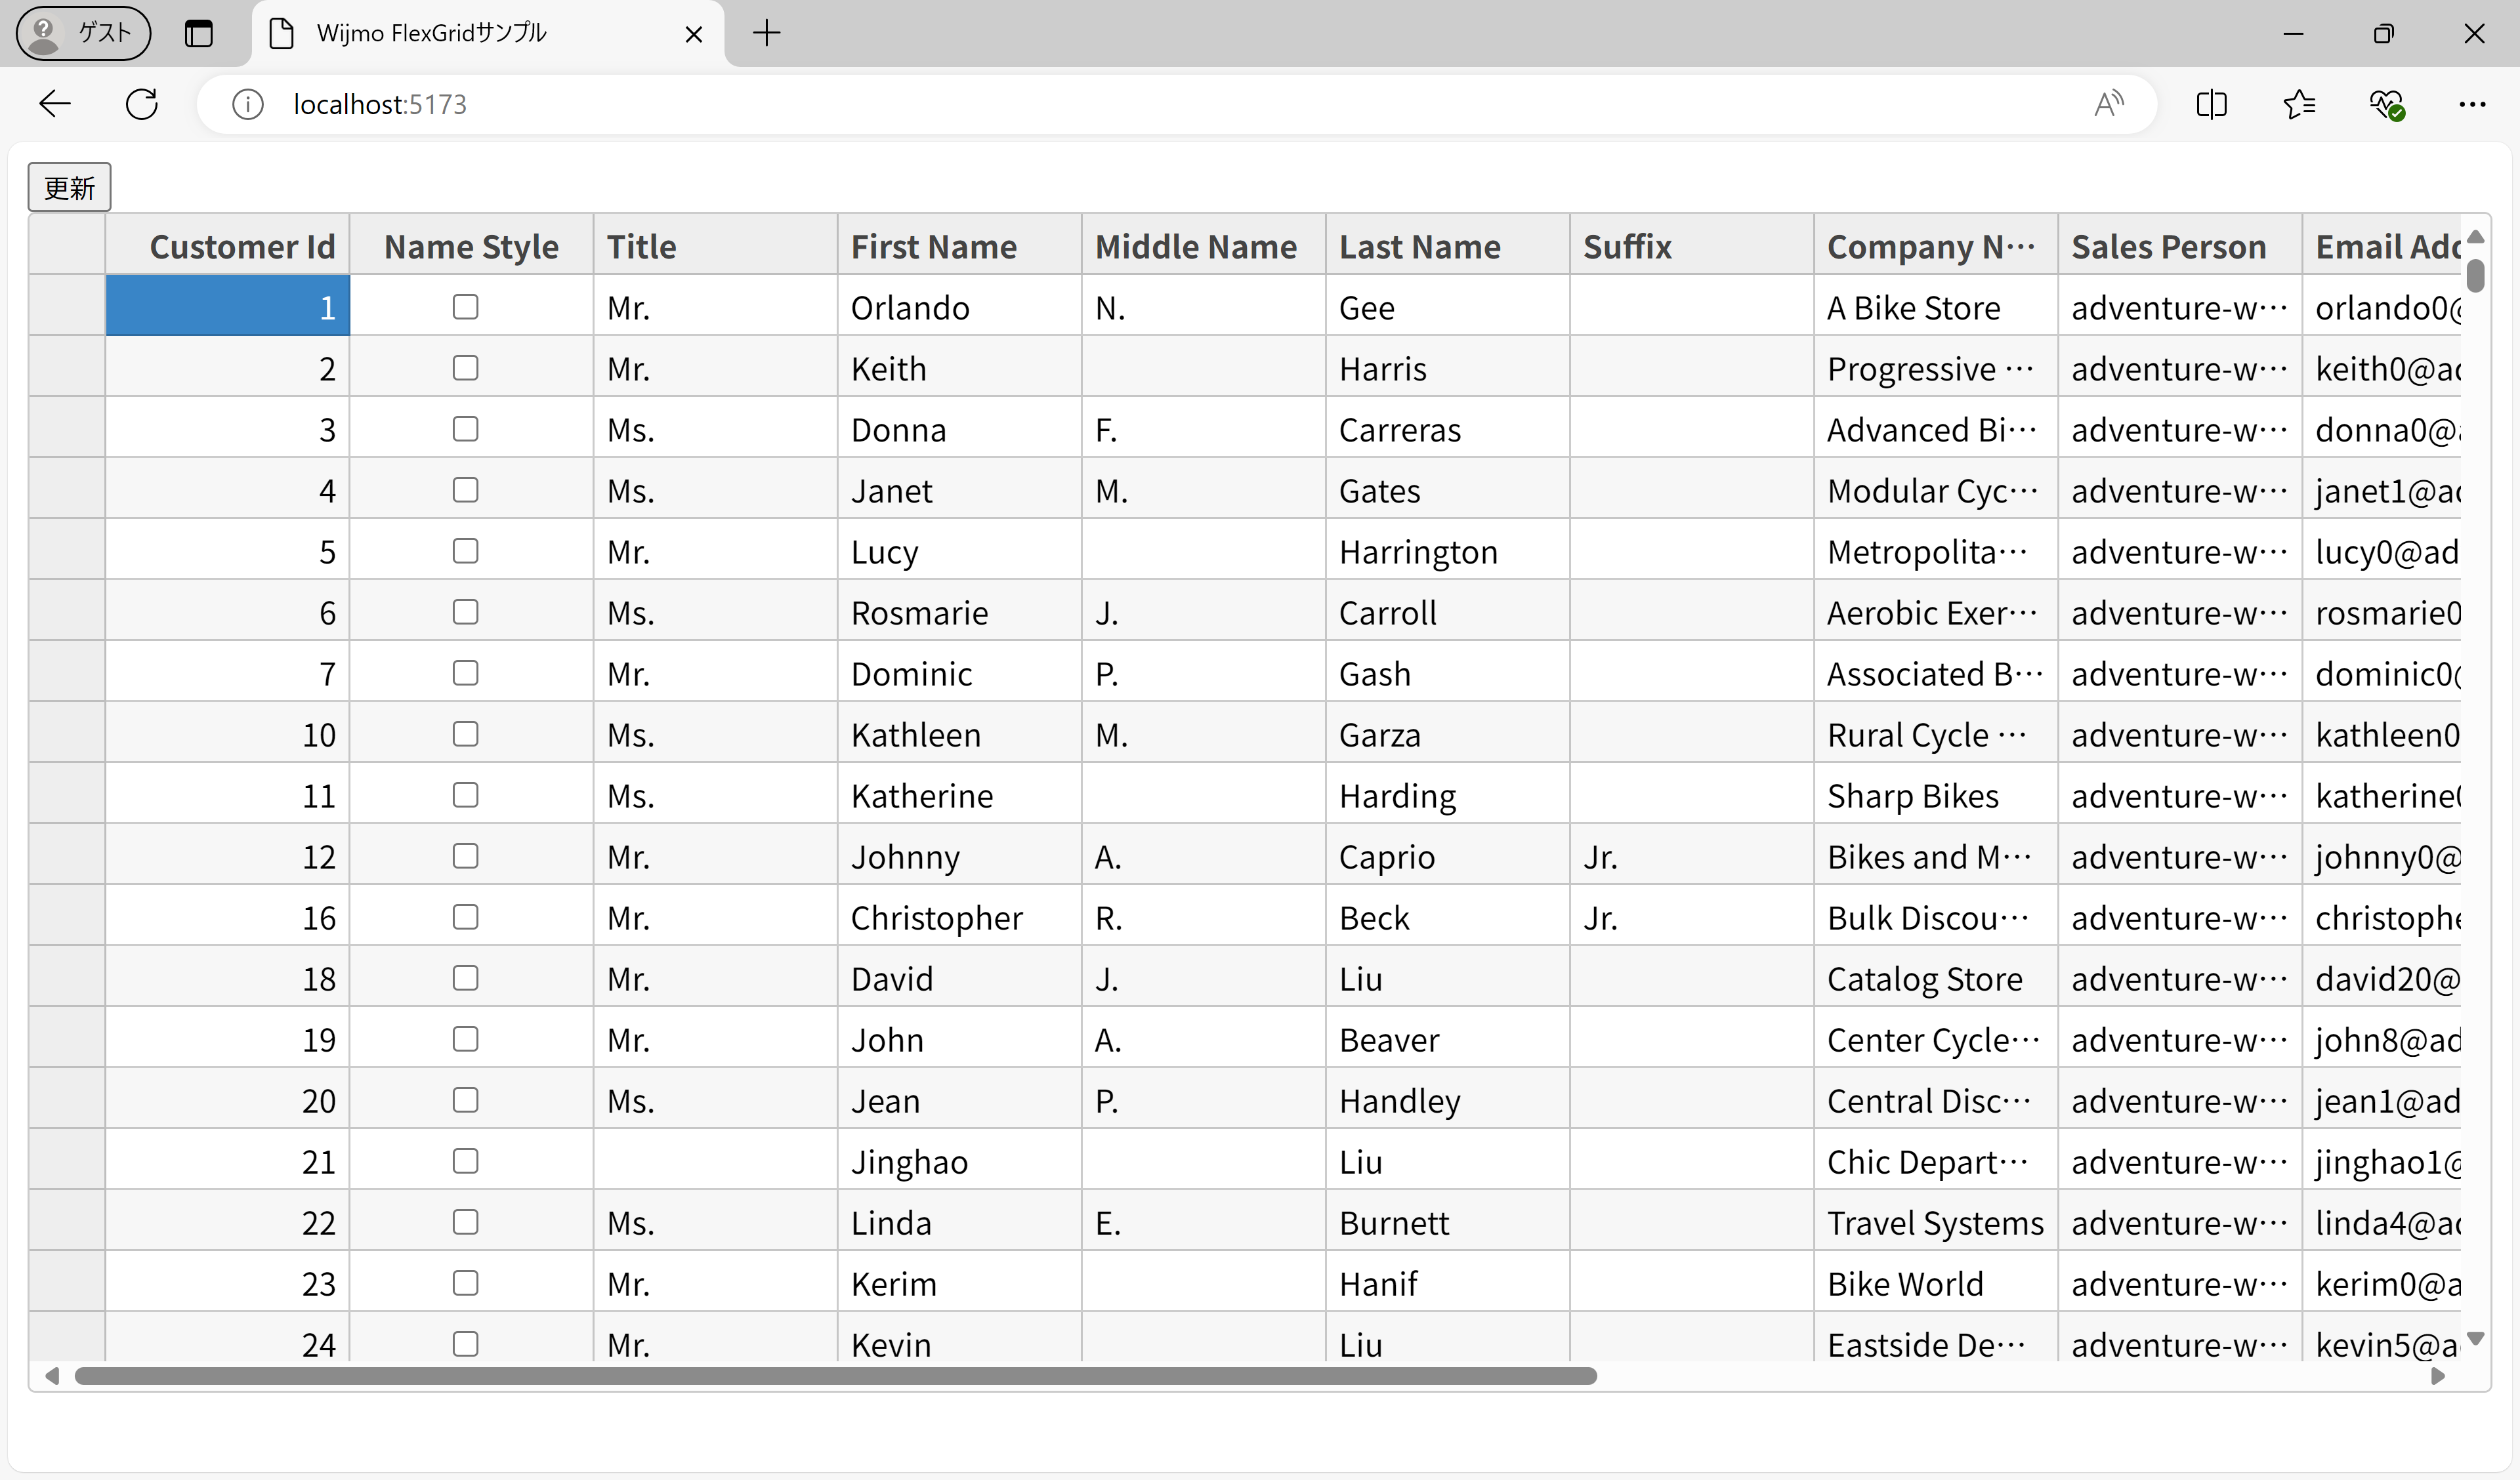The height and width of the screenshot is (1480, 2520).
Task: Click the Sales Person column header
Action: [2180, 246]
